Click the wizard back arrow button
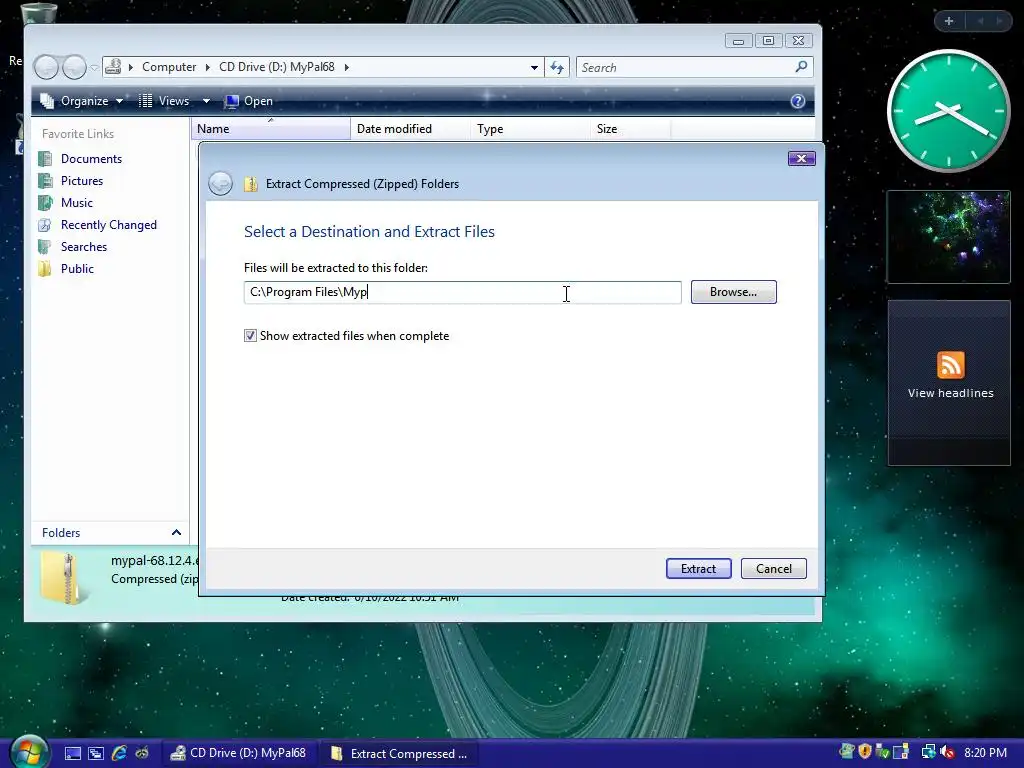The height and width of the screenshot is (768, 1024). [221, 184]
